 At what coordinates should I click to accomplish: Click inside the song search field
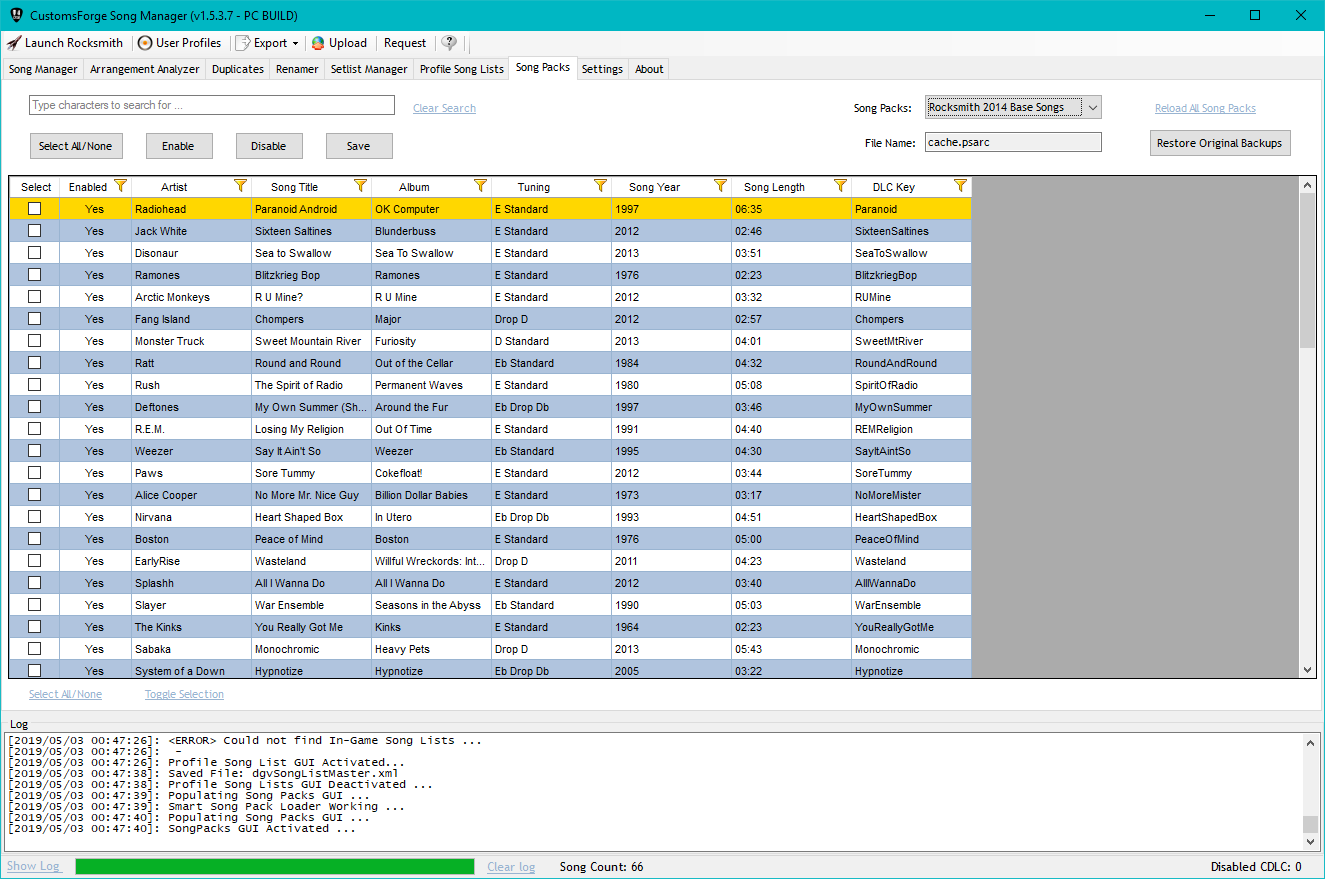point(210,105)
